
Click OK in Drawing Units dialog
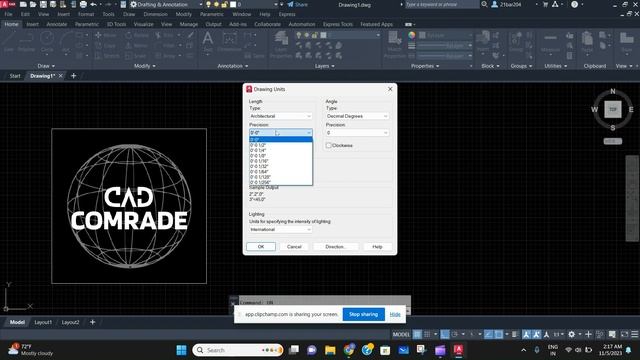[x=261, y=247]
